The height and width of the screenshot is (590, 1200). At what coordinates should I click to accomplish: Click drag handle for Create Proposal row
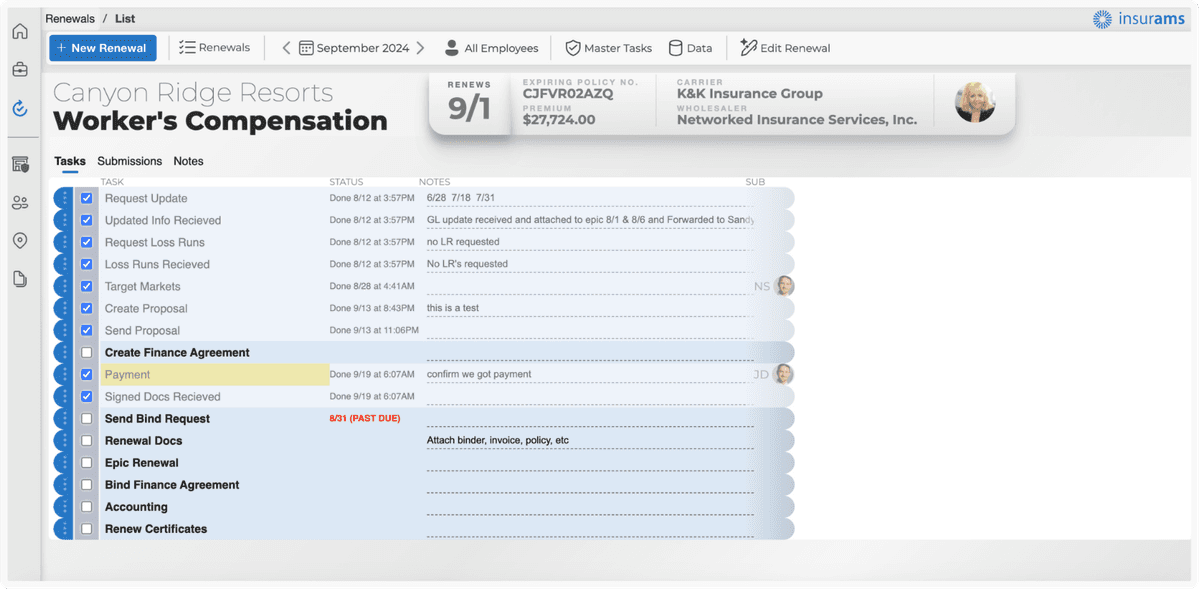tap(64, 308)
